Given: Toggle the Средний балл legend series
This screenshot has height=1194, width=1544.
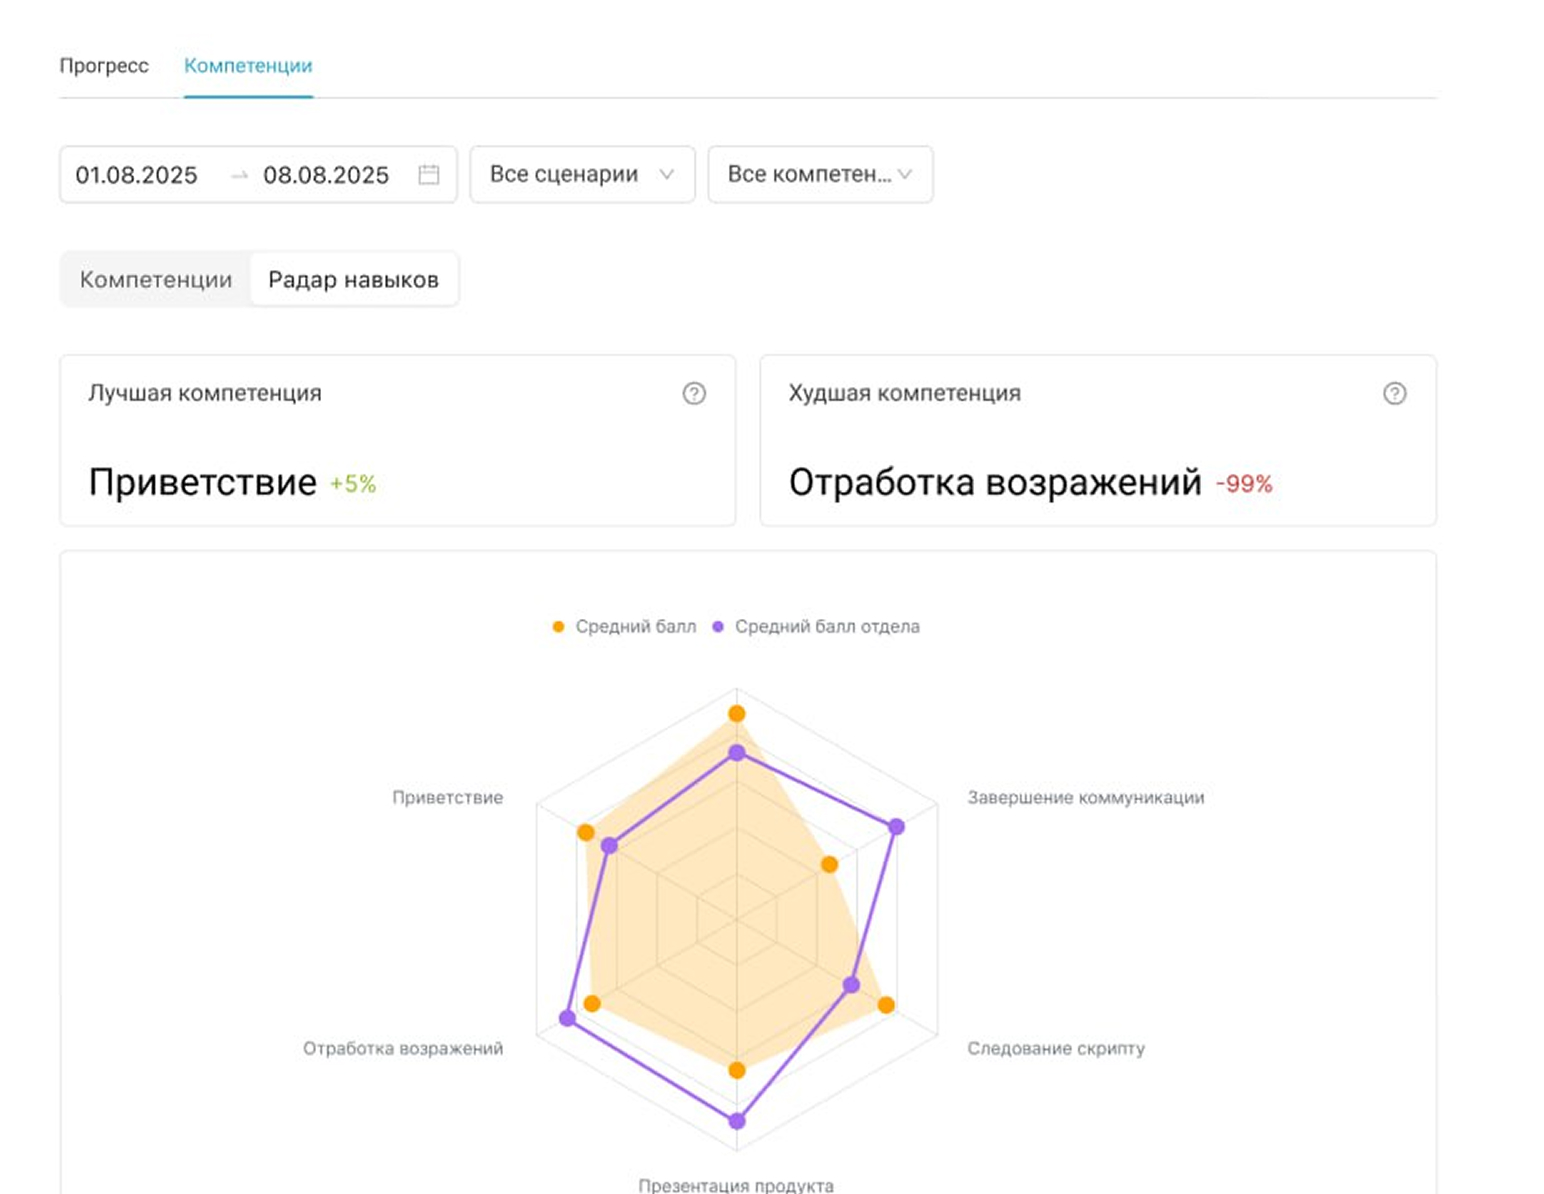Looking at the screenshot, I should tap(624, 627).
